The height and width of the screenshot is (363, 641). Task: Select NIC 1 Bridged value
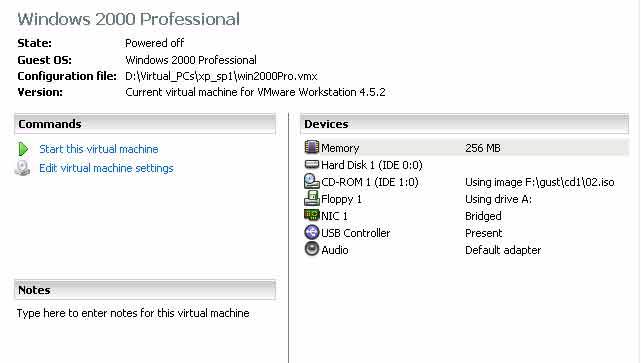[483, 216]
